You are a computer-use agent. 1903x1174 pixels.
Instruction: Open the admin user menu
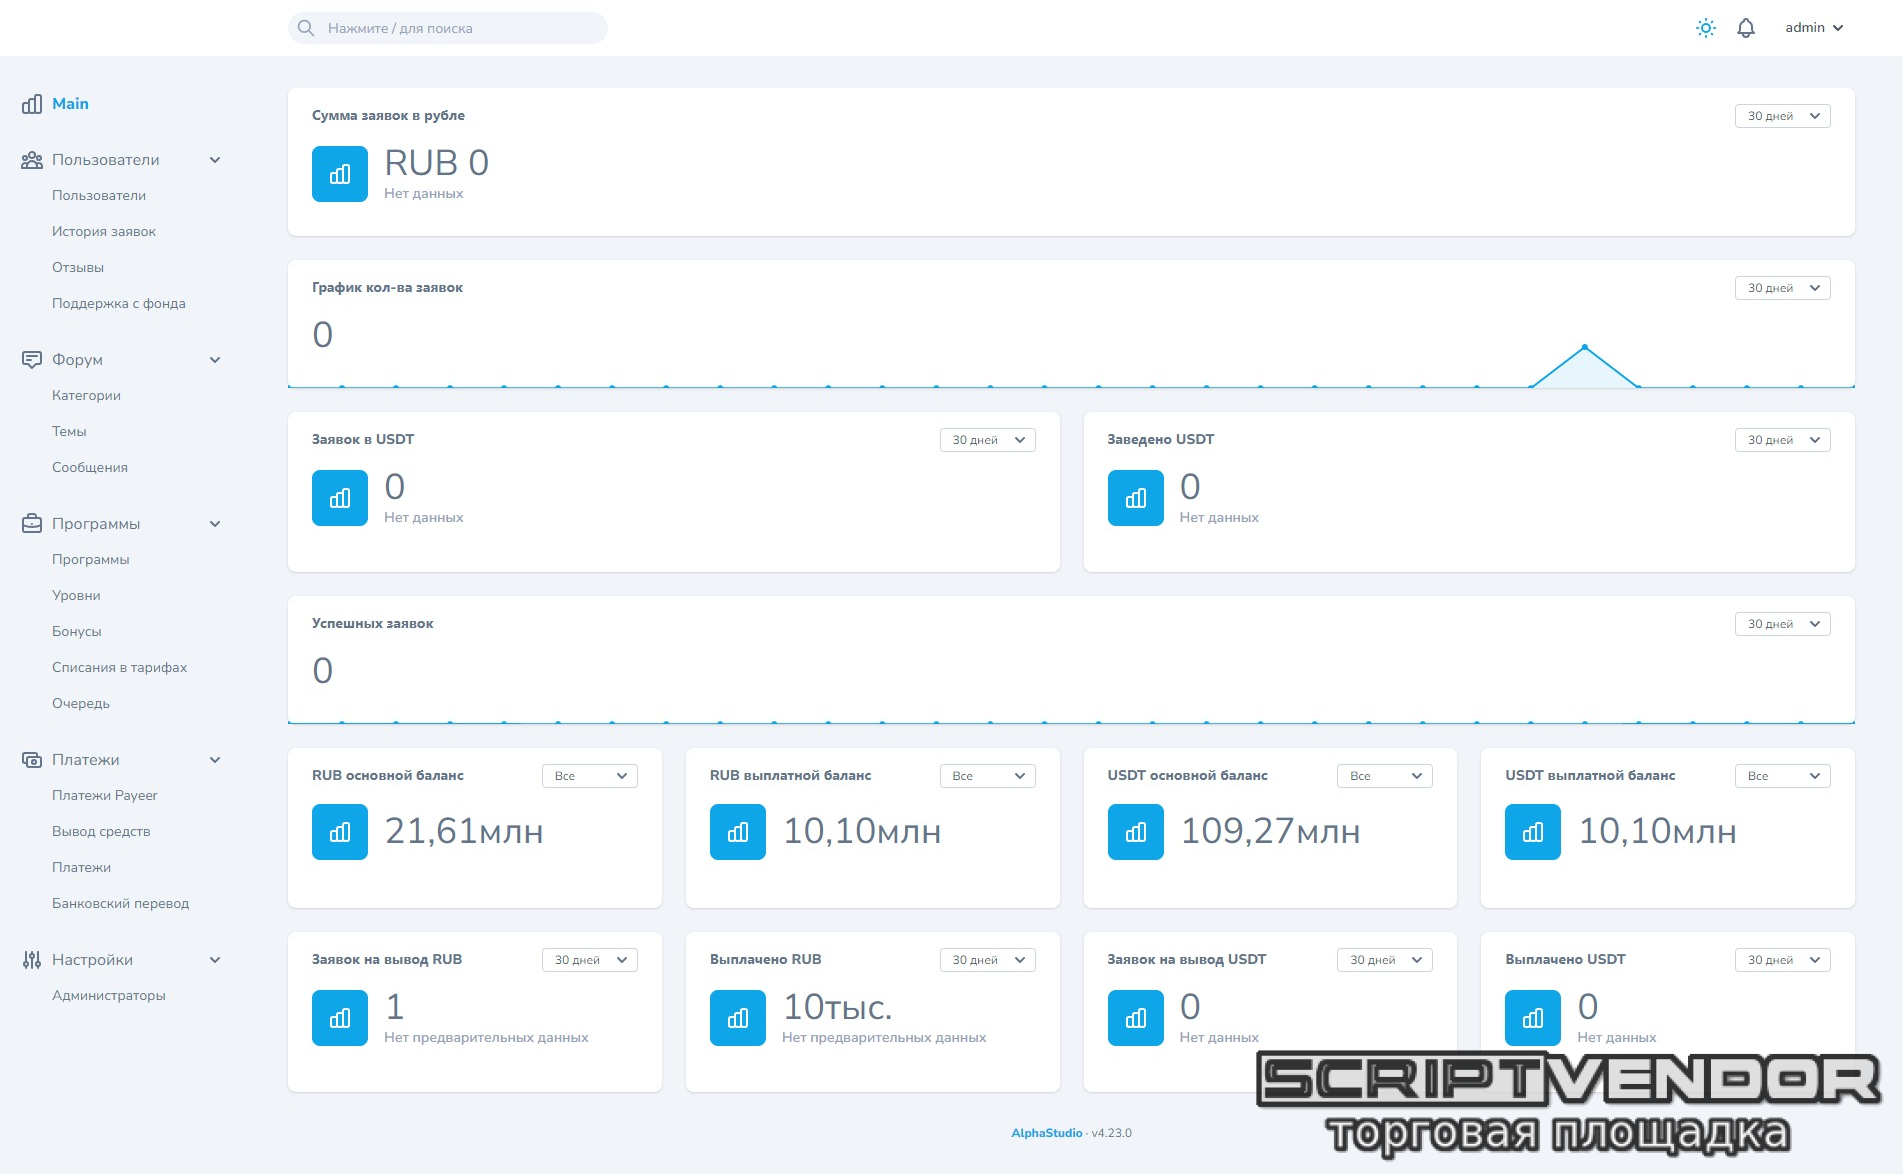(1814, 28)
